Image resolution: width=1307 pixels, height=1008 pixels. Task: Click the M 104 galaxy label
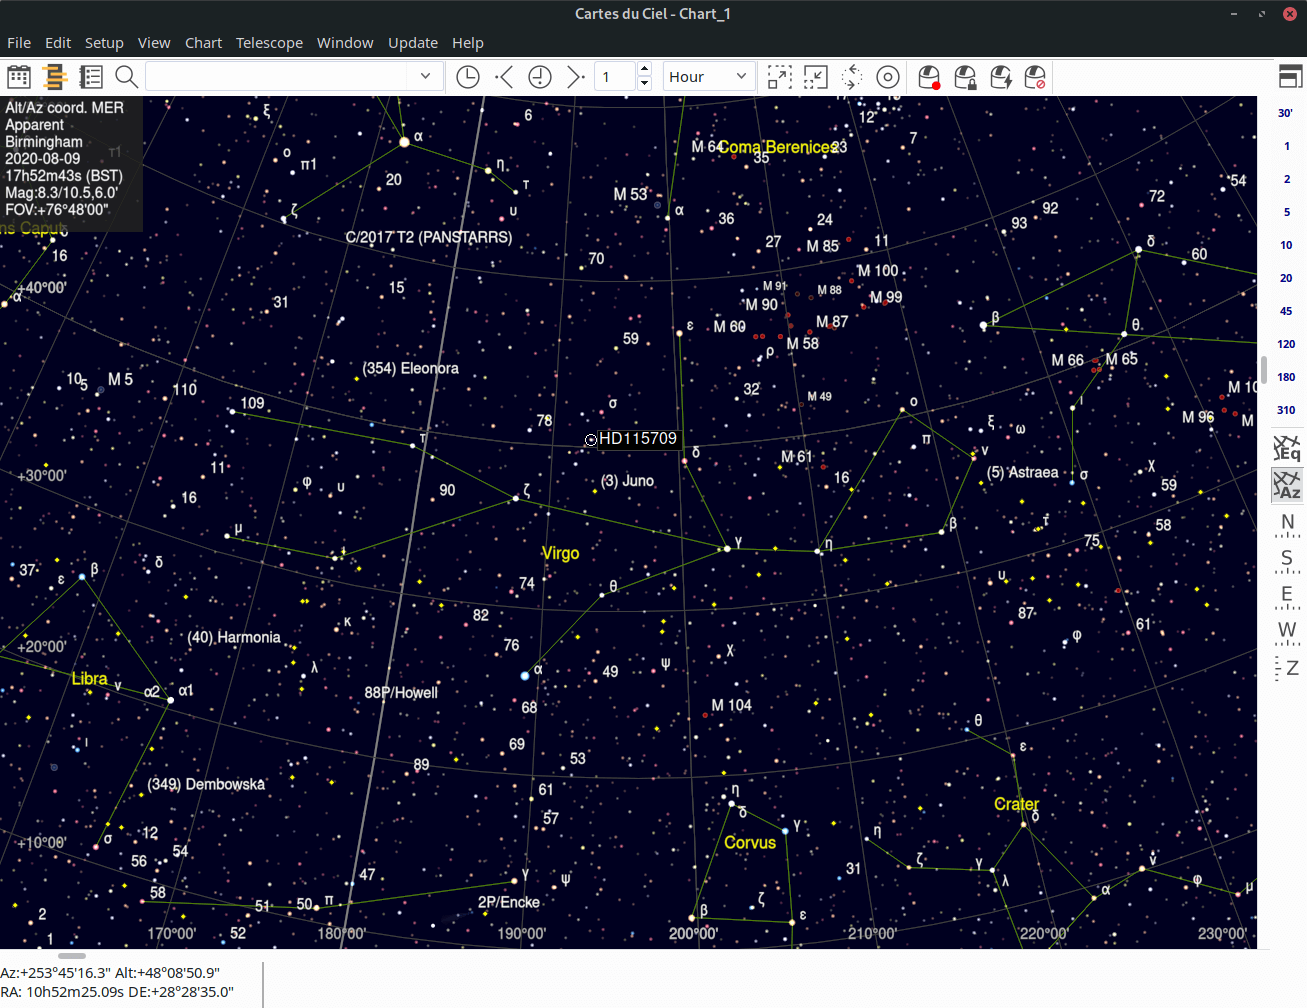click(731, 705)
